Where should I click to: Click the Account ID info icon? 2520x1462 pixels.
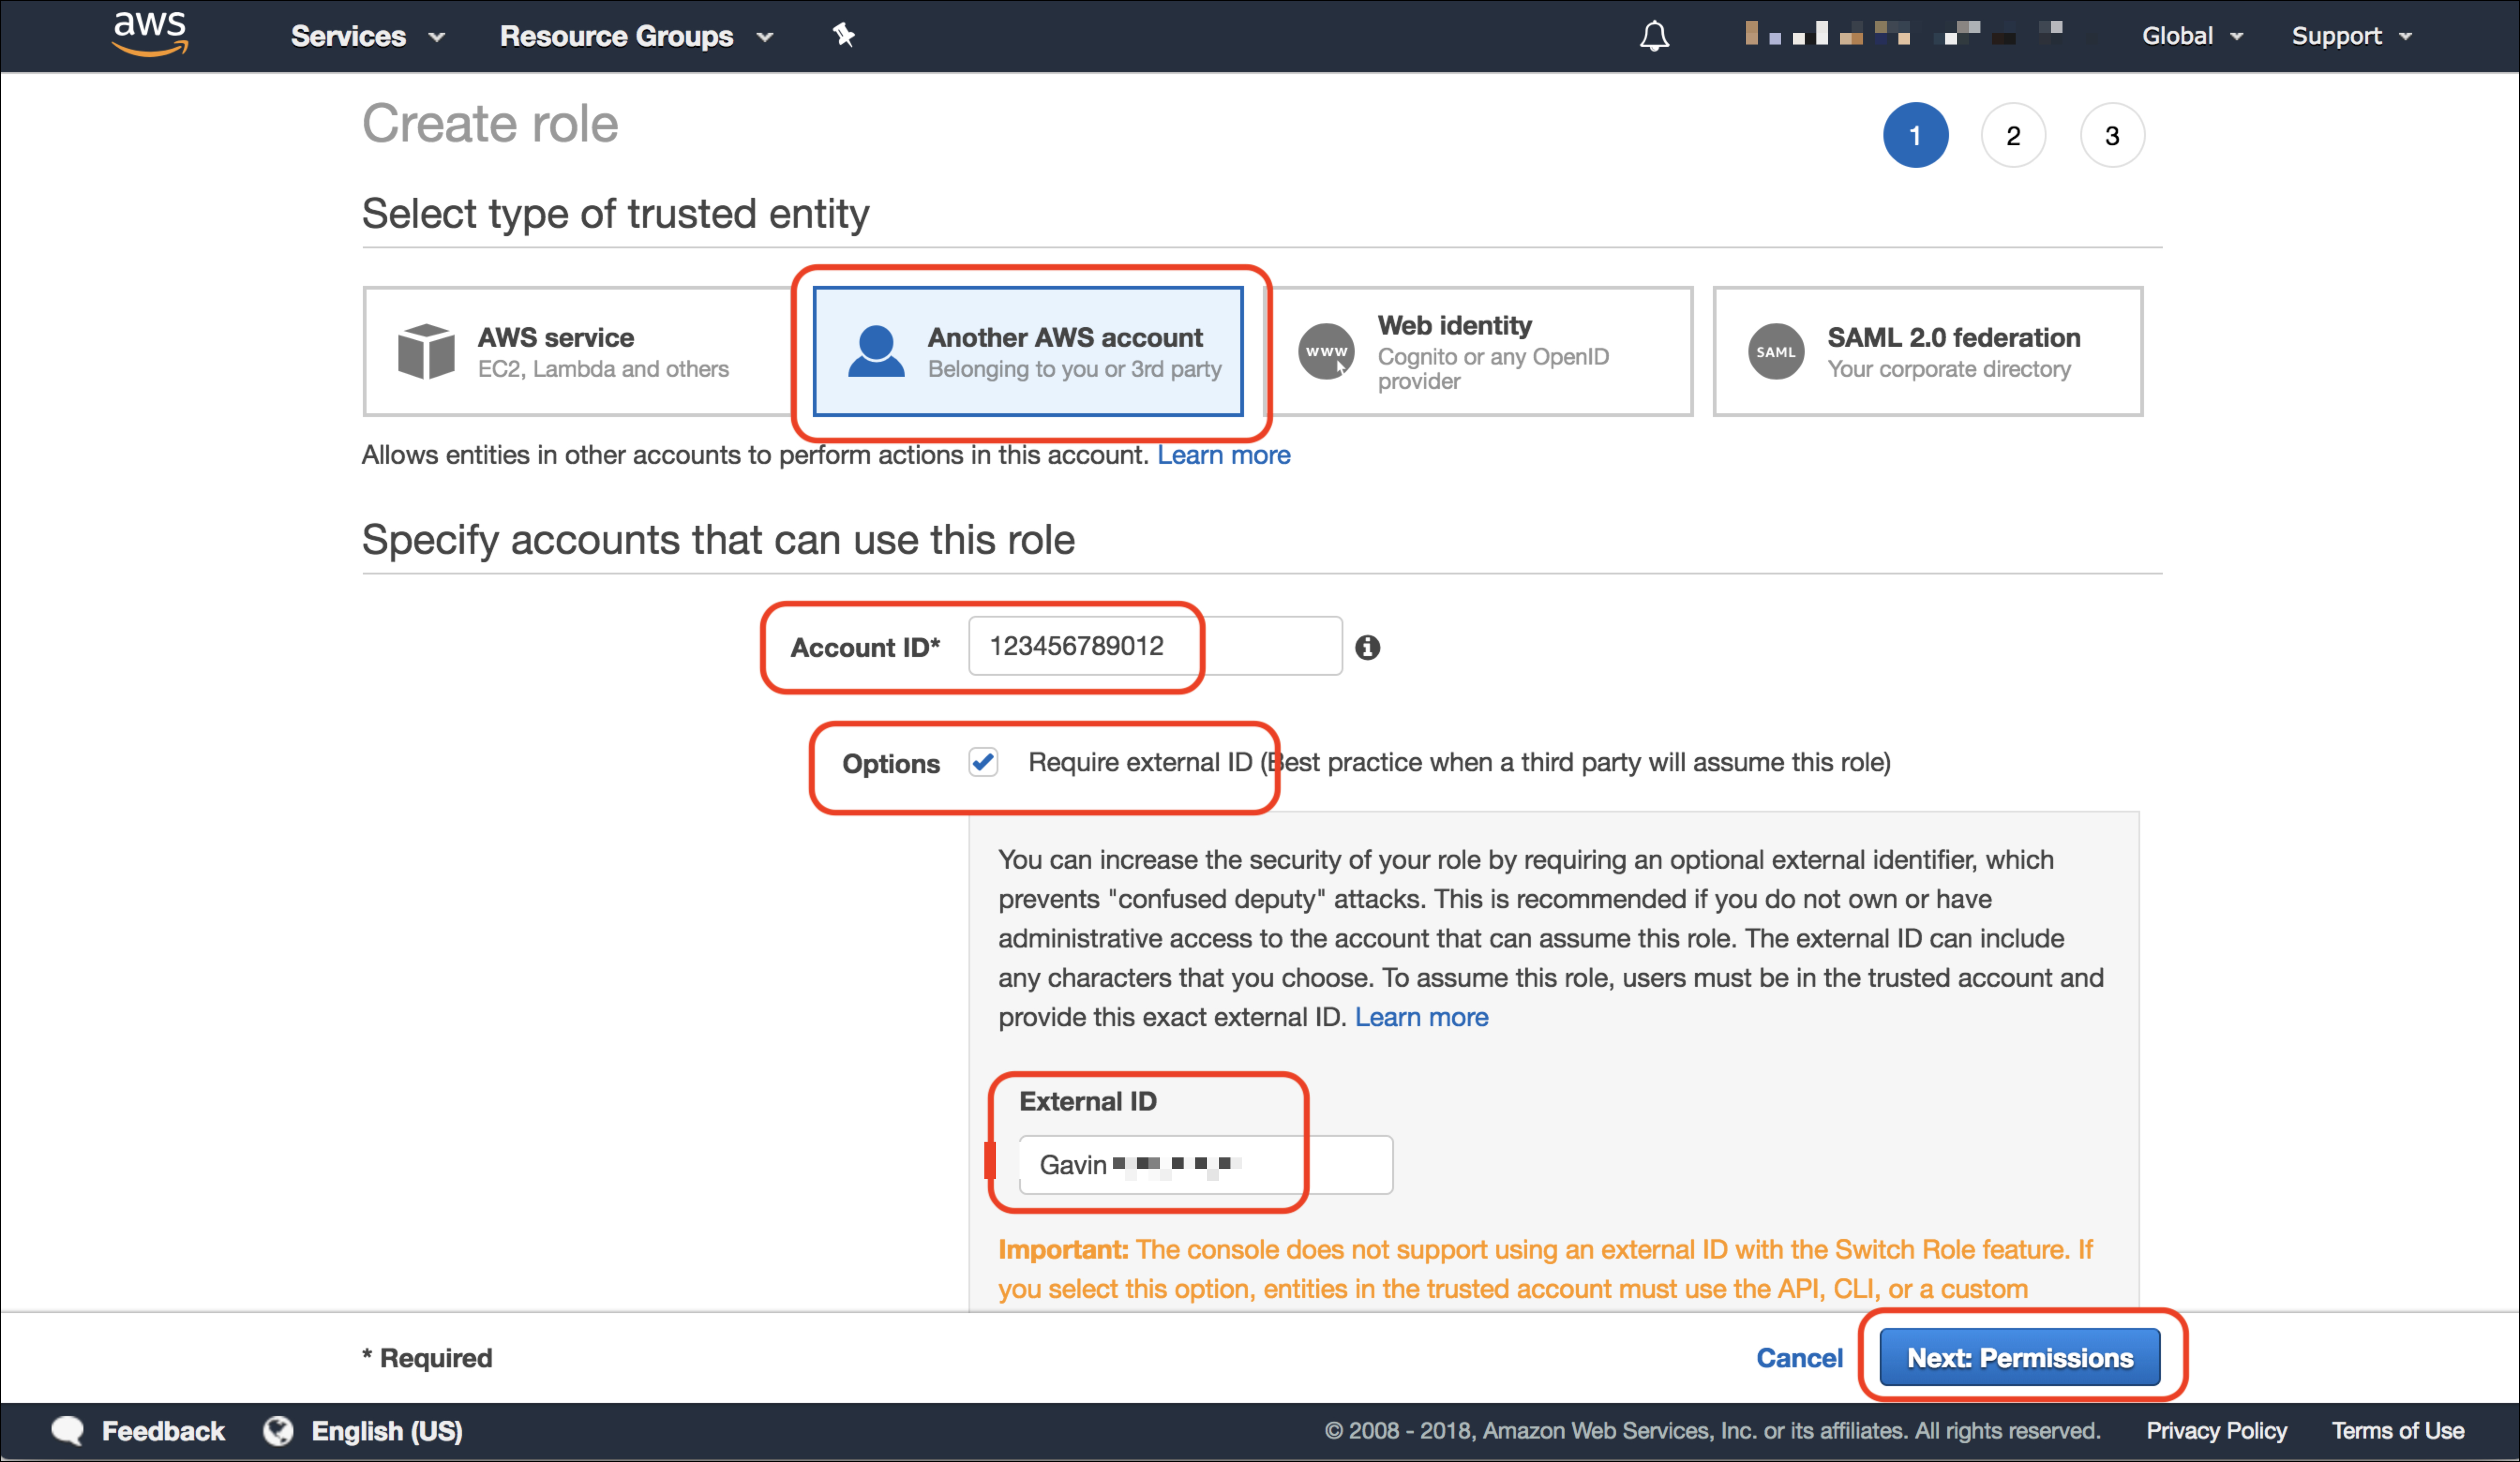point(1367,648)
